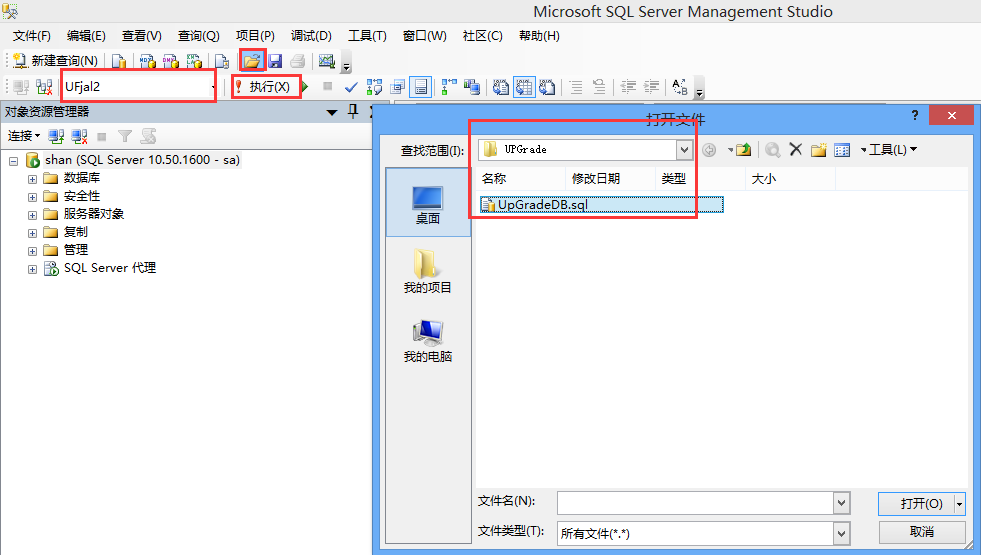The image size is (981, 555).
Task: Click the 文件名 input field
Action: coord(695,503)
